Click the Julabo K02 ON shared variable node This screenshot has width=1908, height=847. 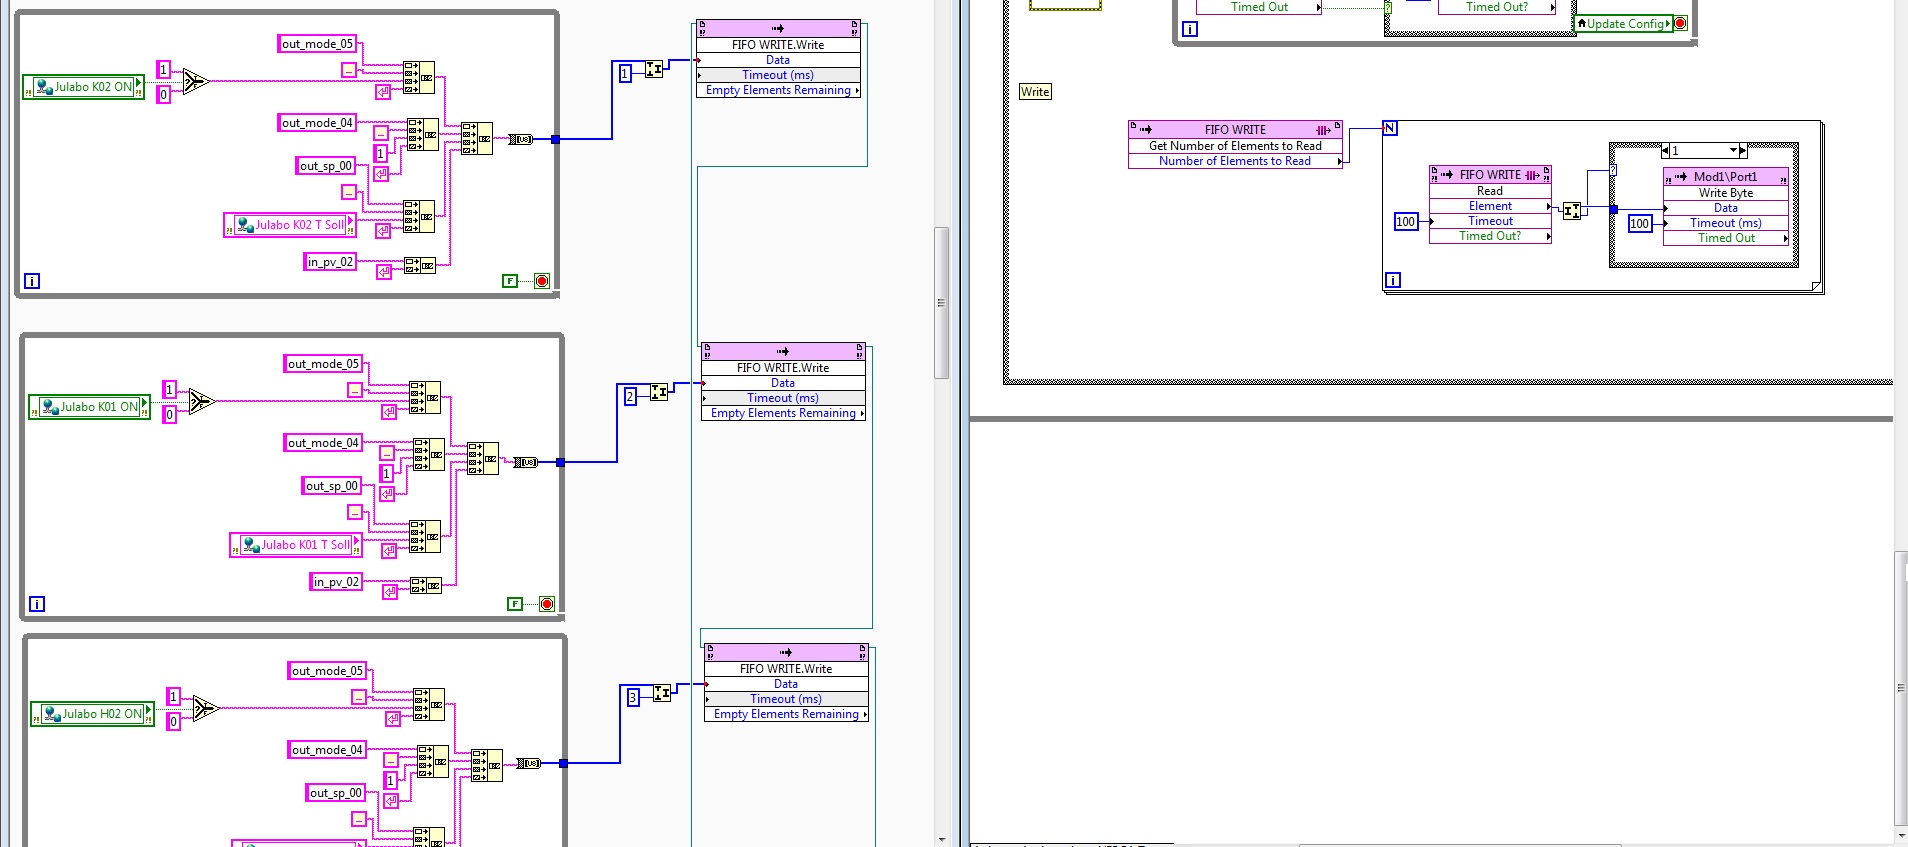84,87
